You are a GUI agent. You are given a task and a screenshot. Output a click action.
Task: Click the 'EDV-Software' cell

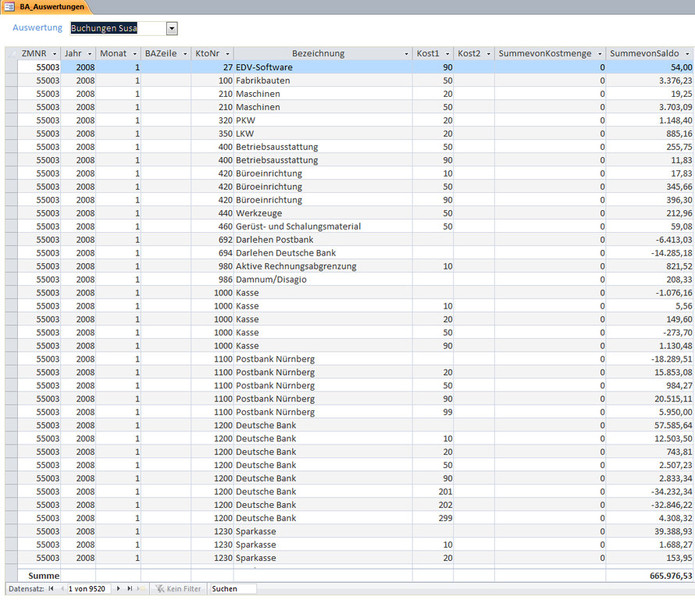(323, 67)
